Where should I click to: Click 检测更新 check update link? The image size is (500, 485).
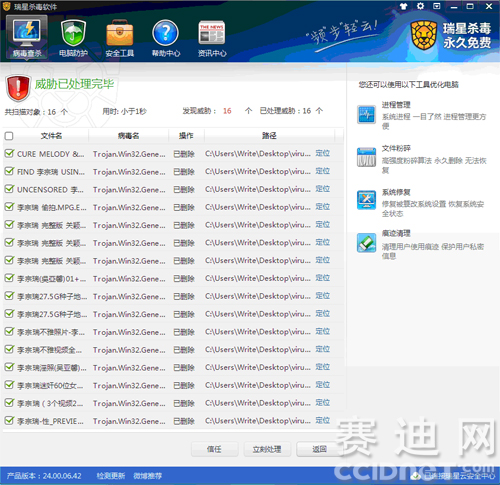[x=111, y=476]
